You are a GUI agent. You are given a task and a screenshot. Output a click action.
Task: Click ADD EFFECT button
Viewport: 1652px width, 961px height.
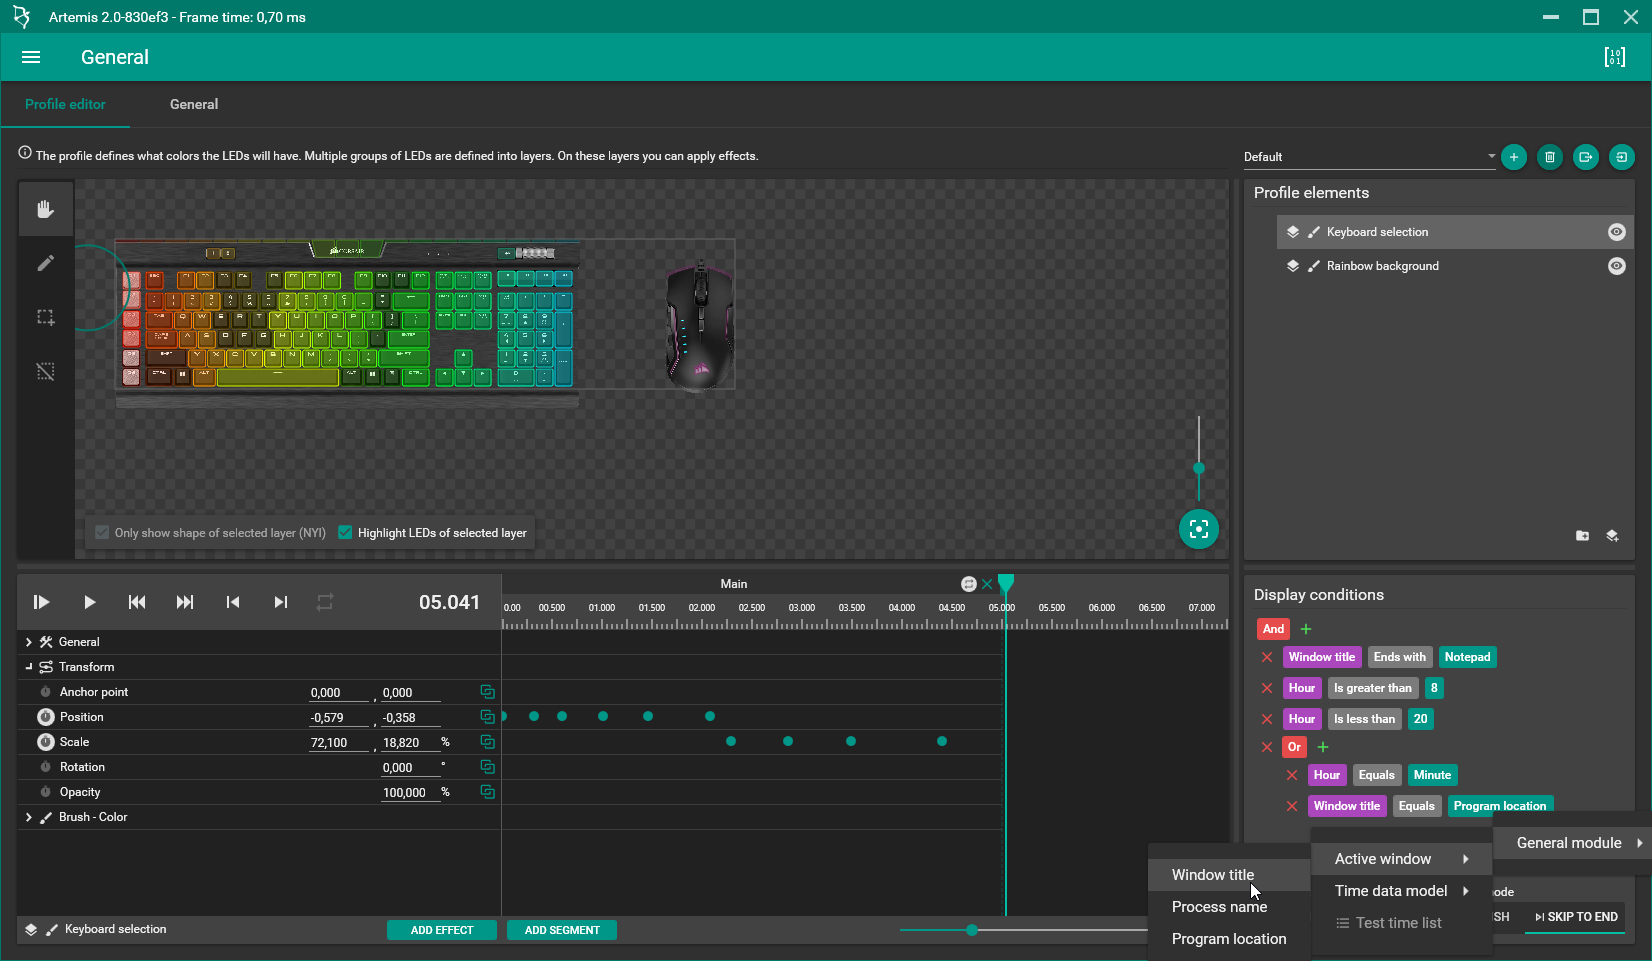[442, 930]
